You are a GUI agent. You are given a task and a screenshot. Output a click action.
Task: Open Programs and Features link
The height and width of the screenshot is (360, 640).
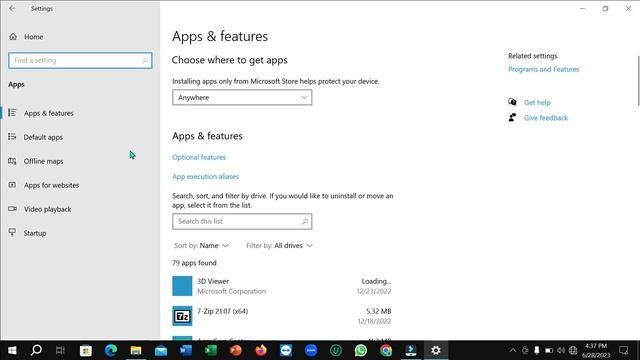(x=544, y=69)
